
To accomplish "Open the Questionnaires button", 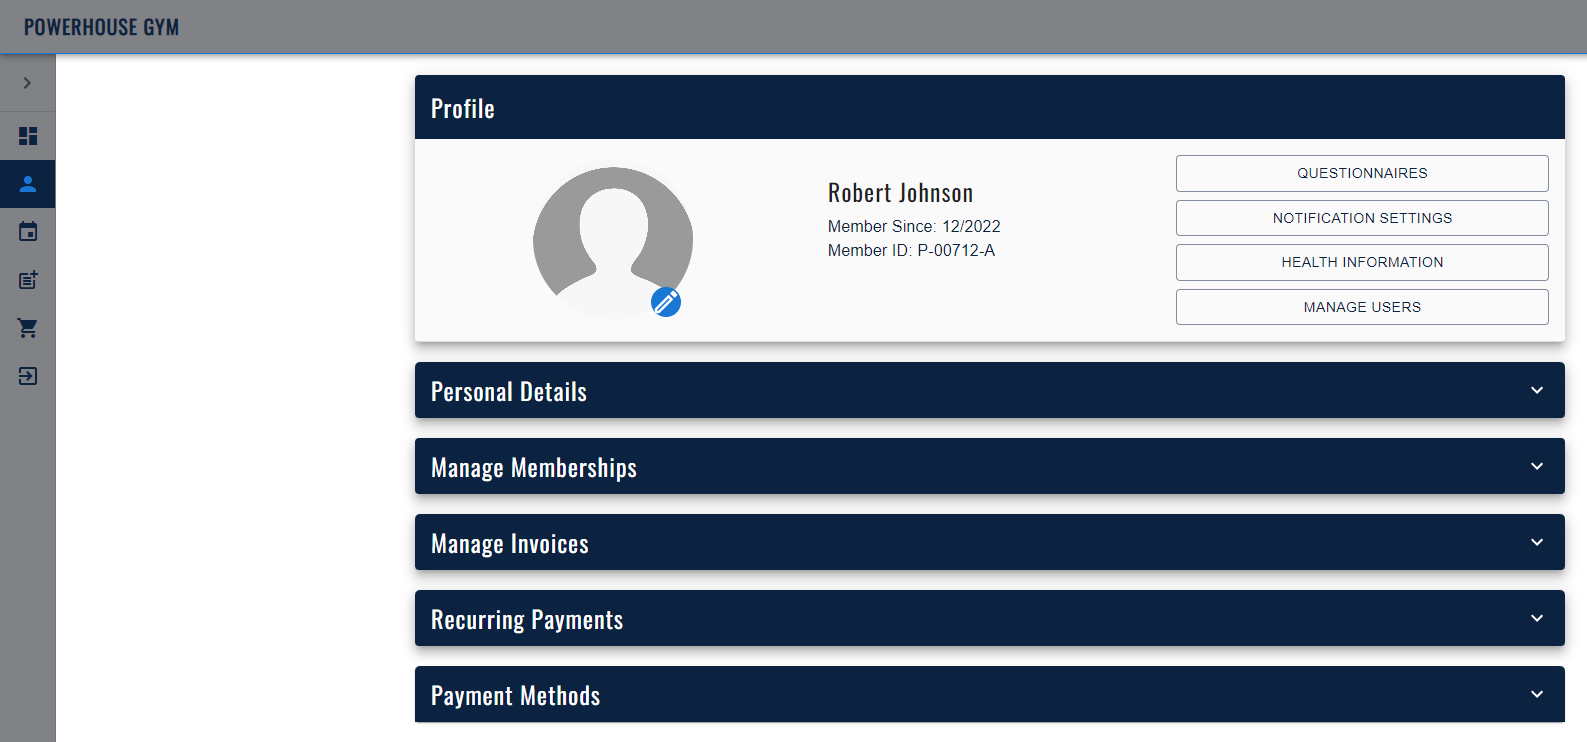I will 1362,173.
